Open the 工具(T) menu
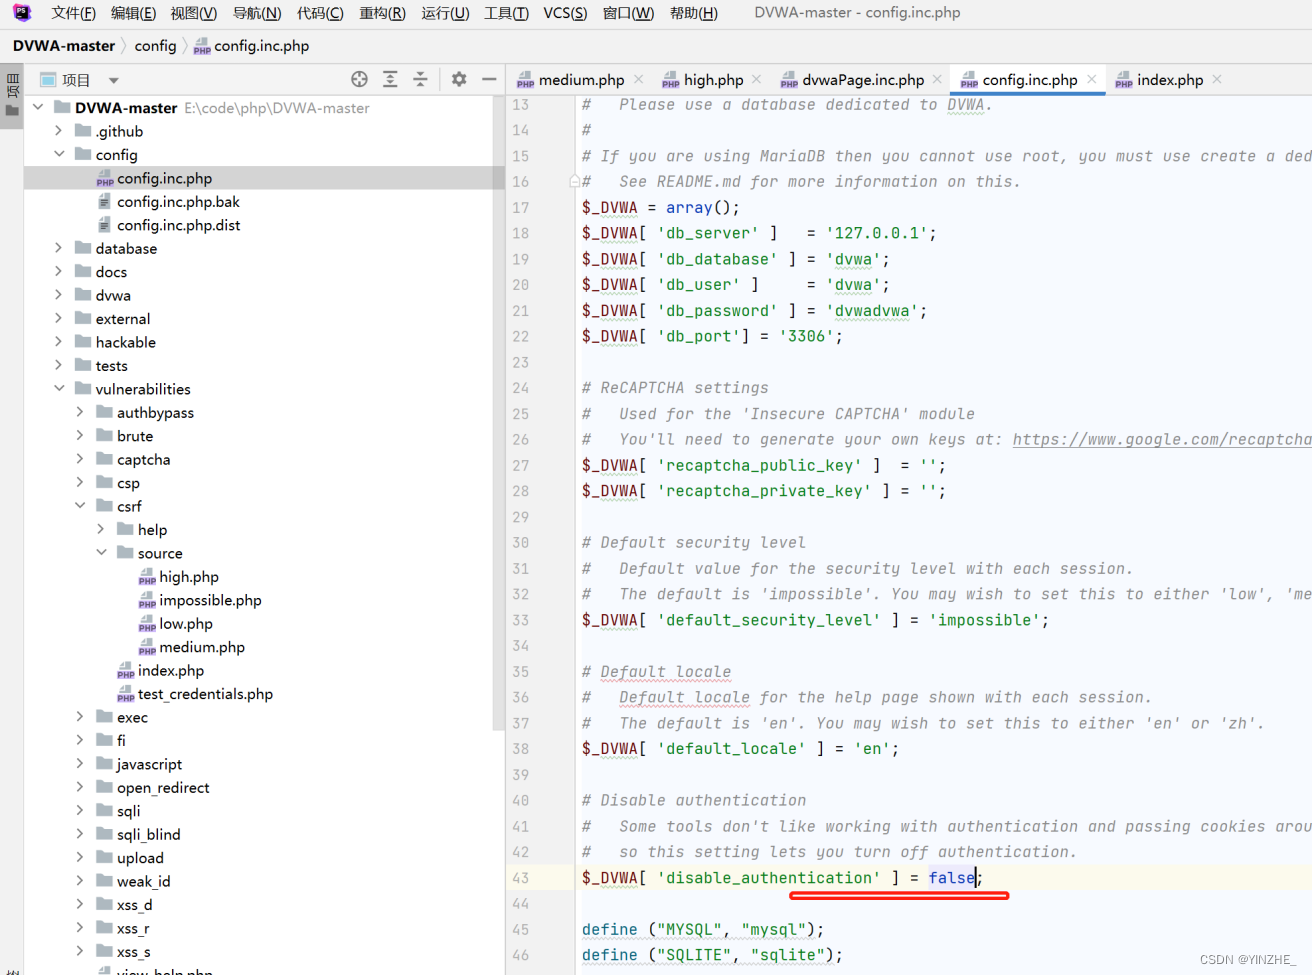The image size is (1312, 975). point(506,13)
